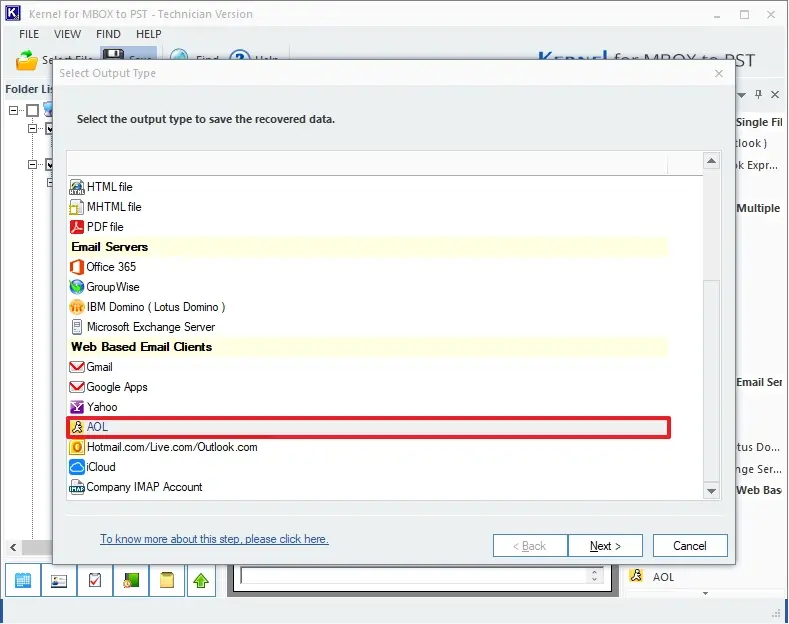789x624 pixels.
Task: Choose the Microsoft Exchange Server icon
Action: (76, 327)
